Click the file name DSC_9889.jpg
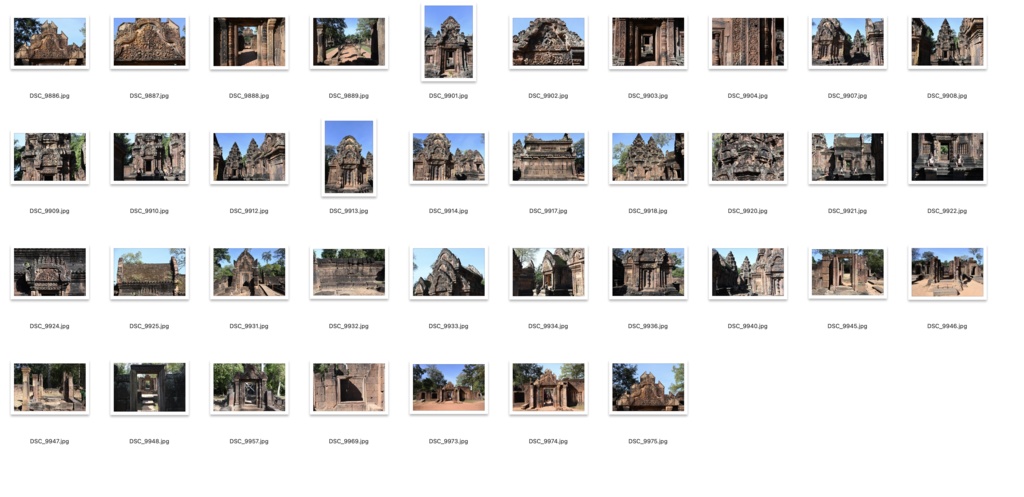The height and width of the screenshot is (497, 1024). [x=349, y=96]
